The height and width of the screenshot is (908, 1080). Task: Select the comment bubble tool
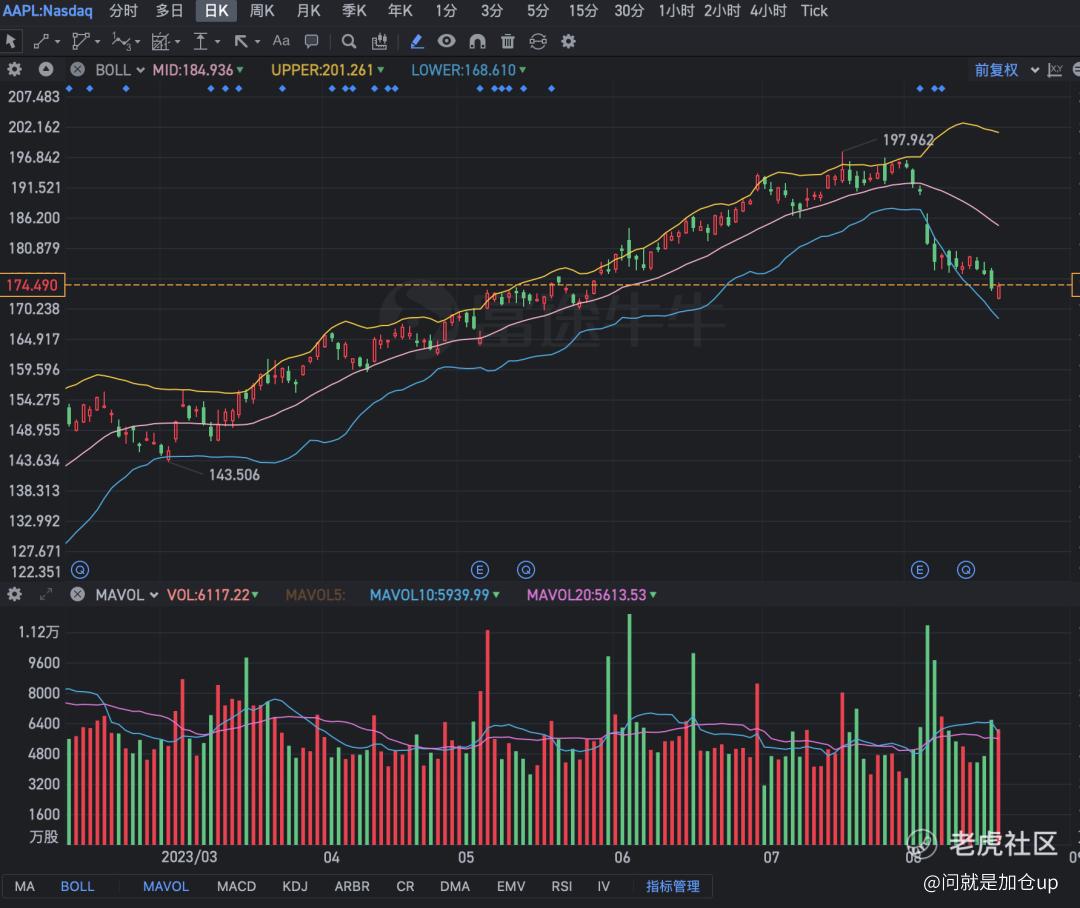point(311,41)
